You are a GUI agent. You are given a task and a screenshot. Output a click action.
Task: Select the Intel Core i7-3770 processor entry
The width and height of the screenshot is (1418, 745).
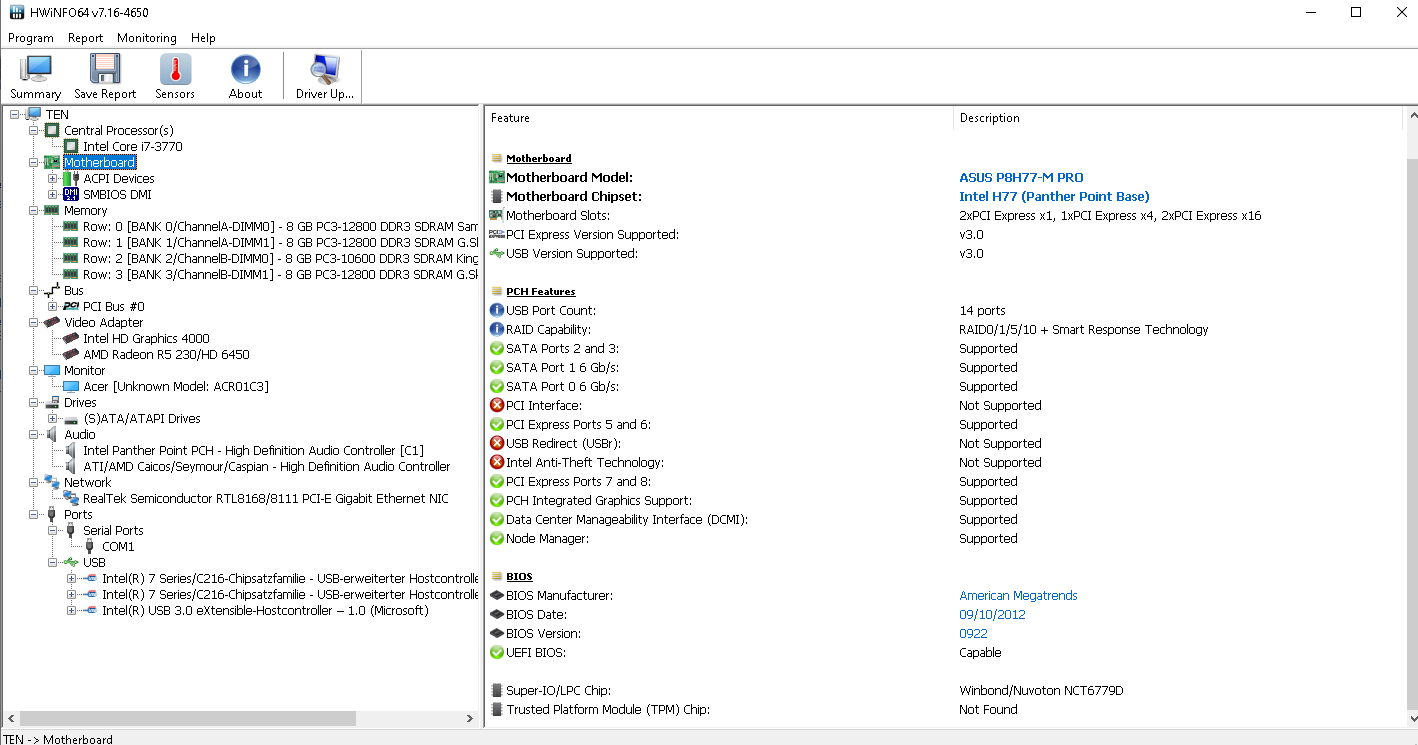point(132,147)
